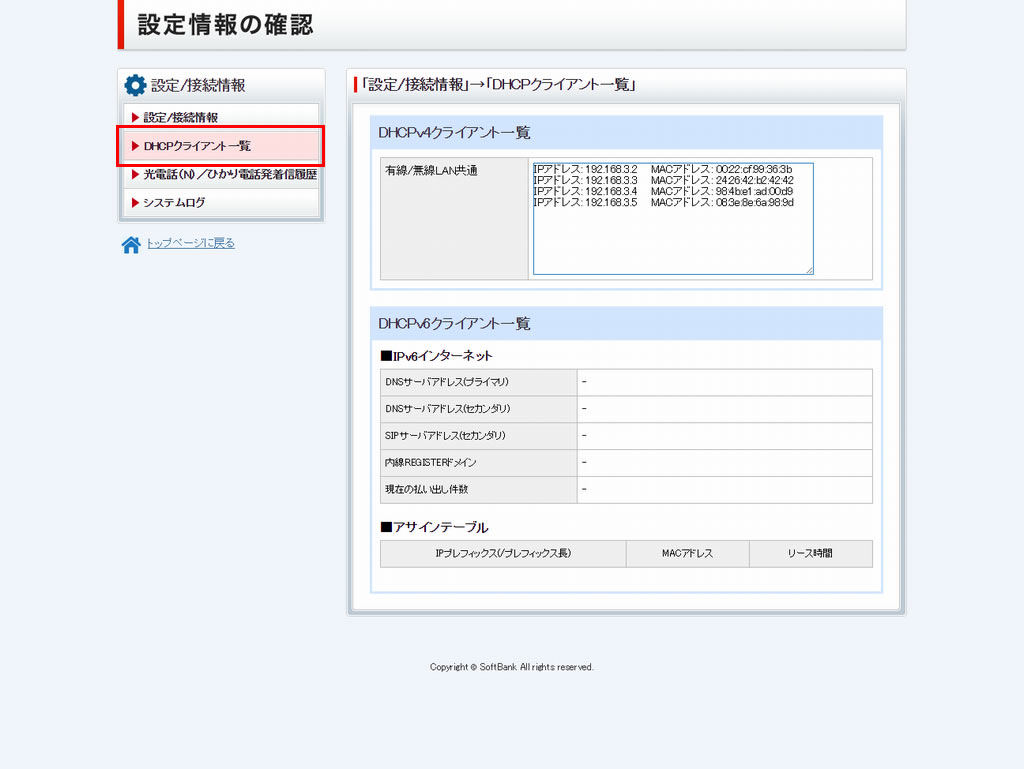Click the red arrow beside the 設定/接続情報 menu entry
The height and width of the screenshot is (769, 1024).
pos(135,118)
